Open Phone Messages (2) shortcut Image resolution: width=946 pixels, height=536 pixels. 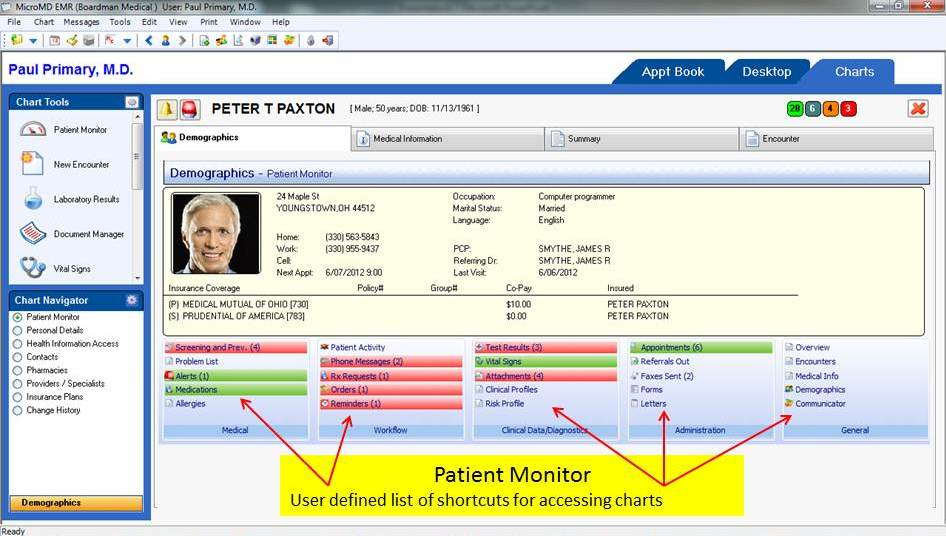click(x=391, y=361)
